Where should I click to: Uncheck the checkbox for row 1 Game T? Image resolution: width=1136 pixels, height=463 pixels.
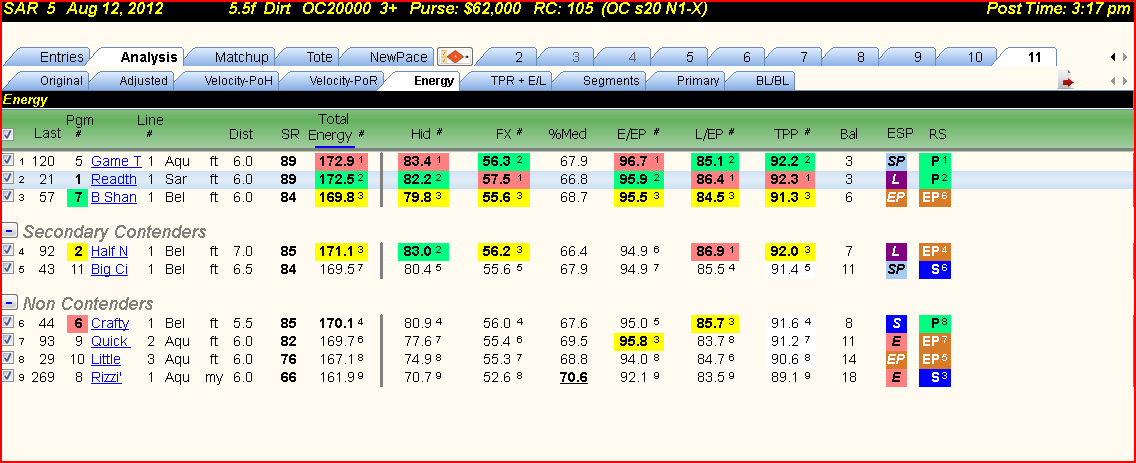(x=7, y=160)
